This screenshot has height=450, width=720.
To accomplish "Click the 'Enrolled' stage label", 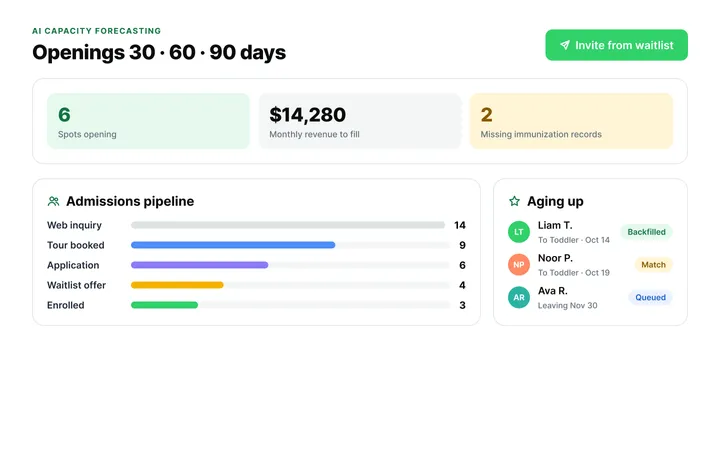I will click(x=66, y=305).
